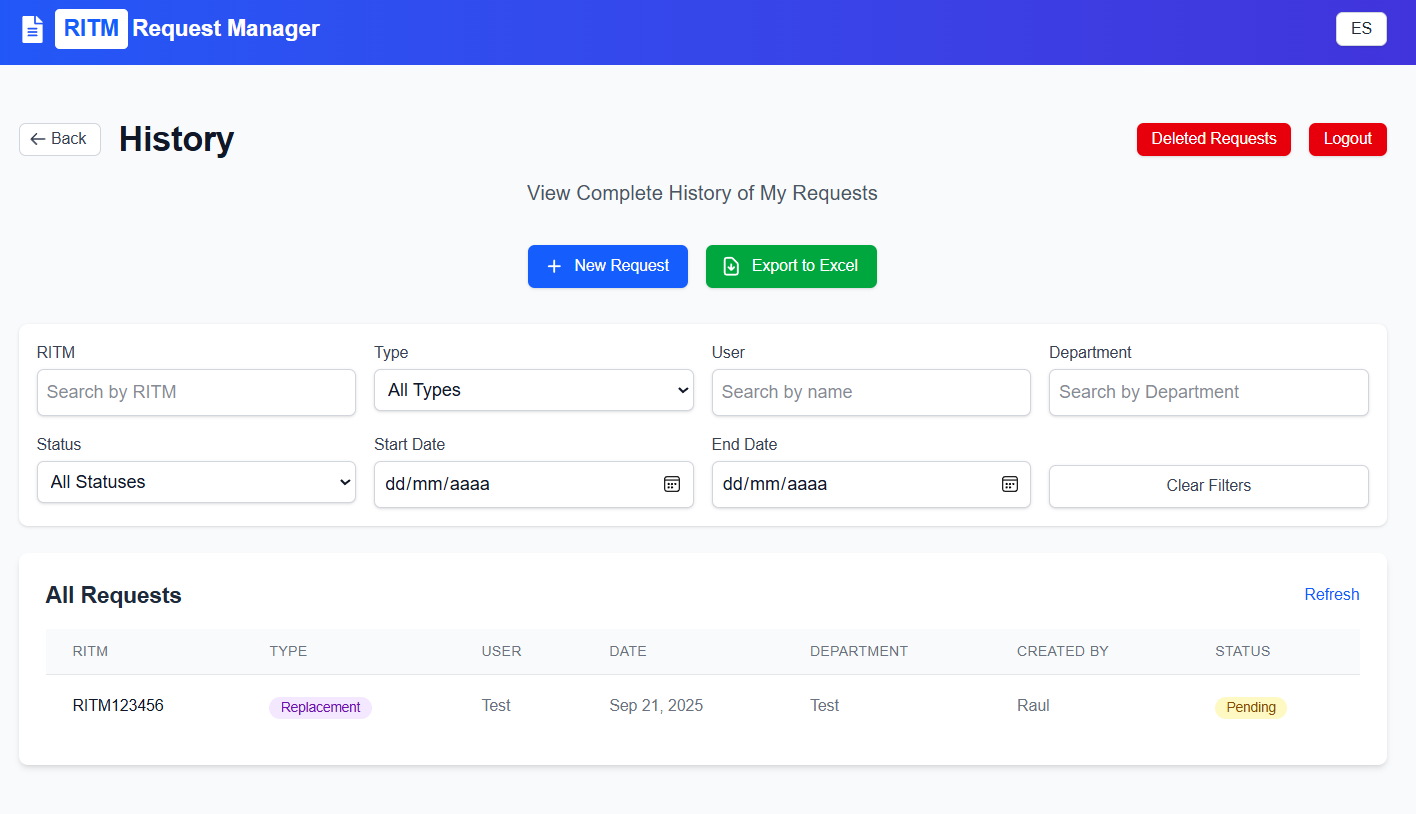Click the Raul created-by cell

[1033, 706]
